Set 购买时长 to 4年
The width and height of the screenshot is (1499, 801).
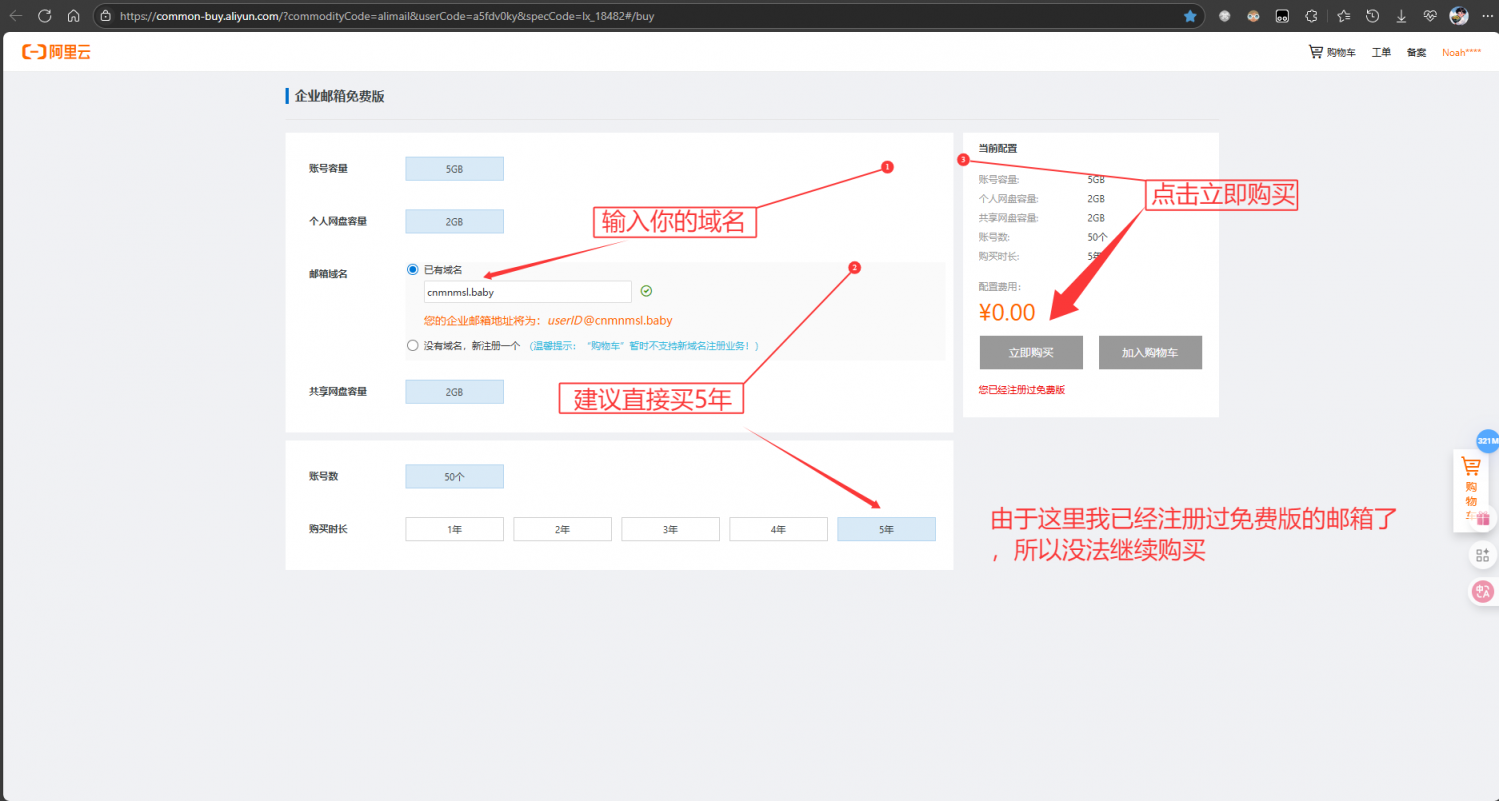click(778, 529)
